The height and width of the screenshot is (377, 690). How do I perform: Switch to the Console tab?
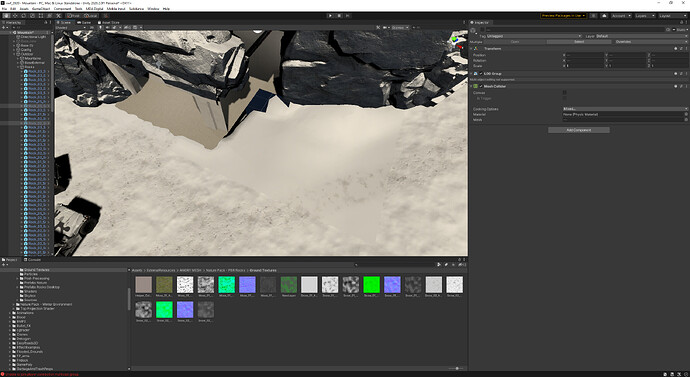[x=32, y=260]
